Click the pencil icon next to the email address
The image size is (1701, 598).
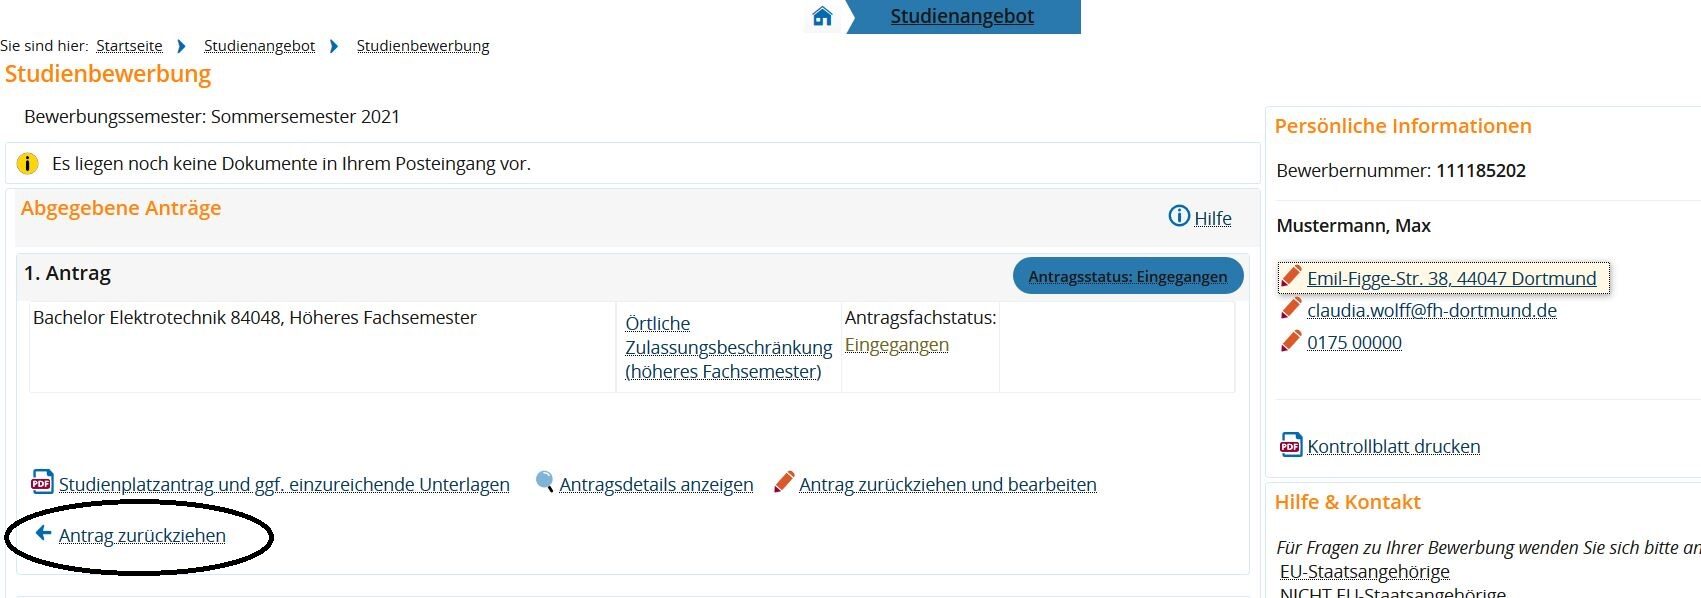coord(1291,310)
